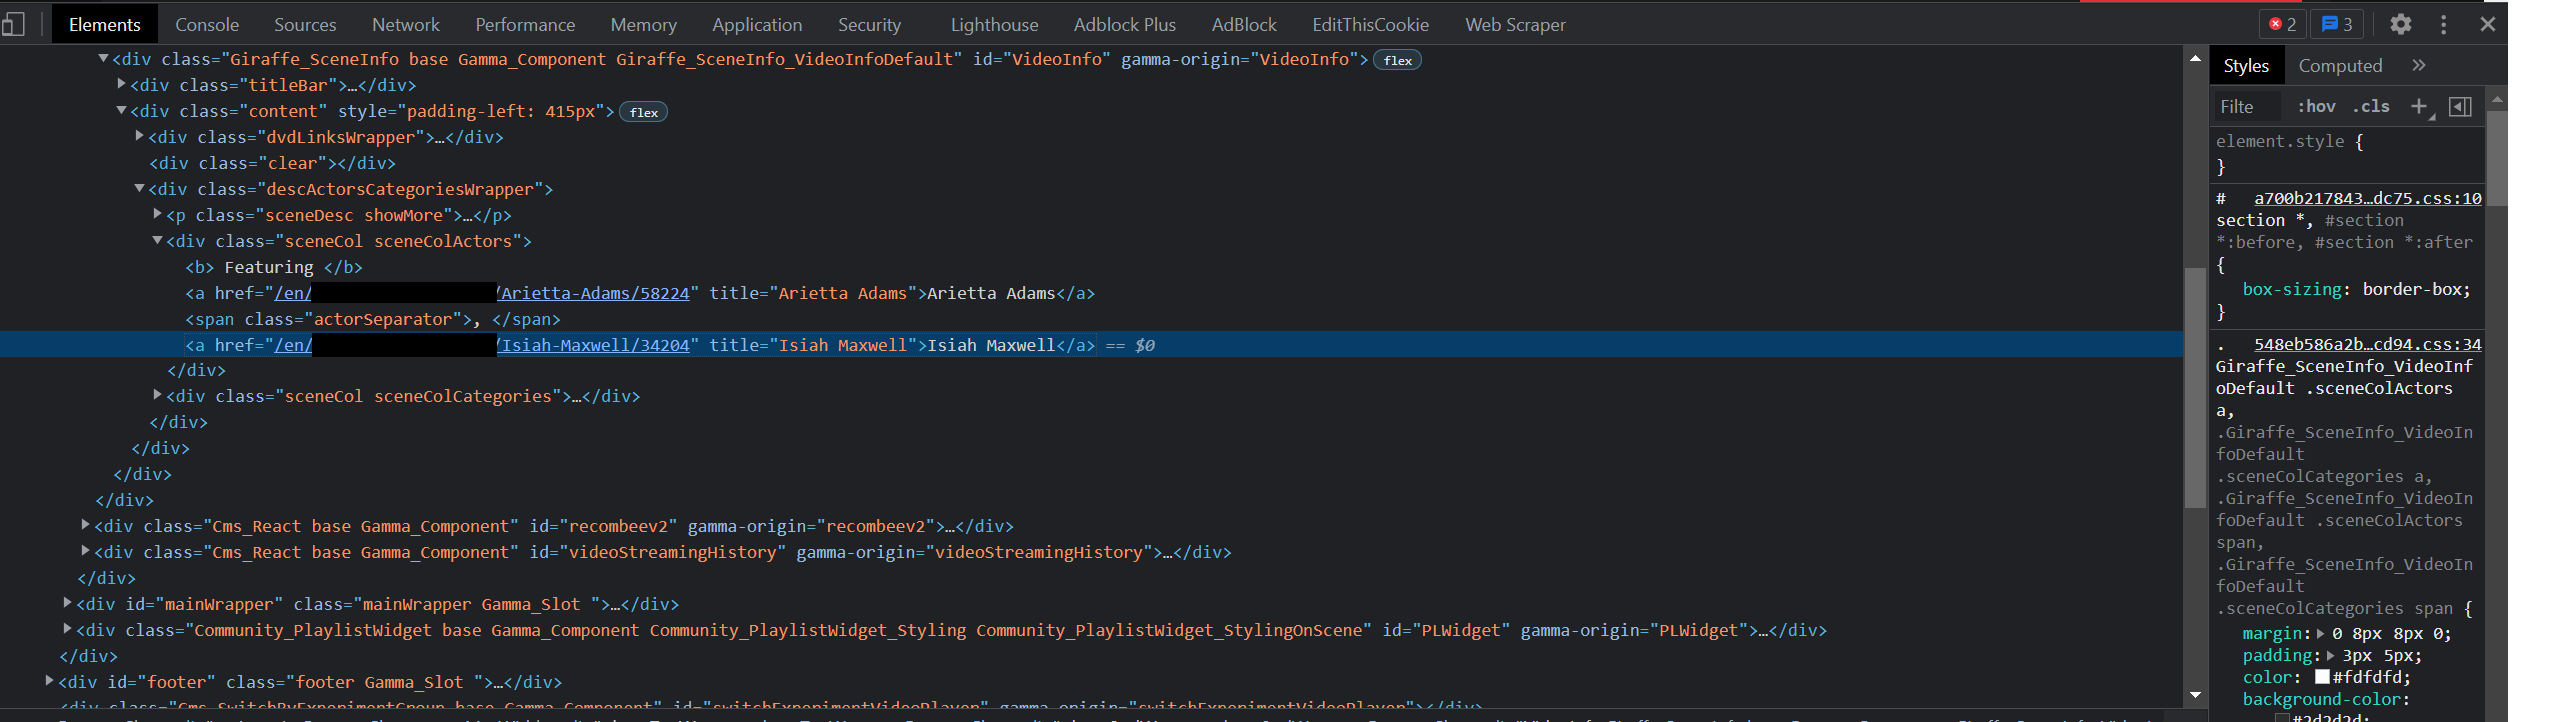Open the three-dot customize DevTools menu
Screen dimensions: 2560x722
pyautogui.click(x=2443, y=24)
